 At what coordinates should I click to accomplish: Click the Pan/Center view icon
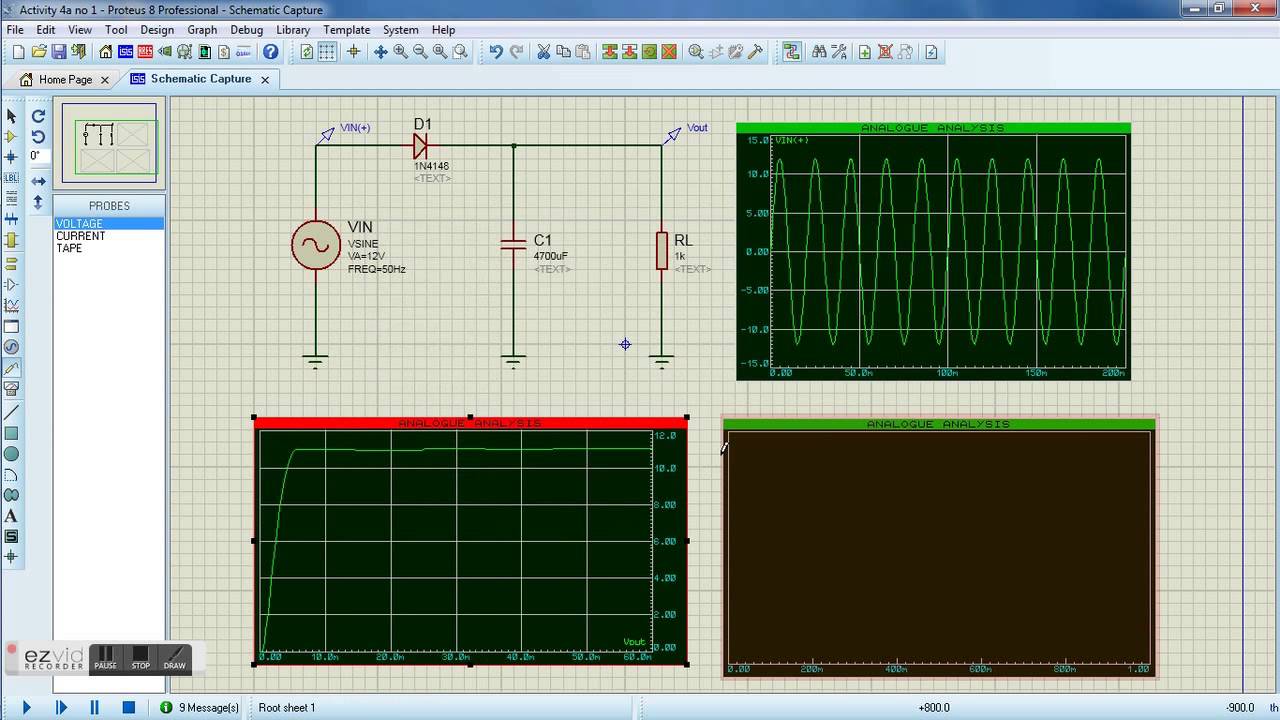coord(380,52)
